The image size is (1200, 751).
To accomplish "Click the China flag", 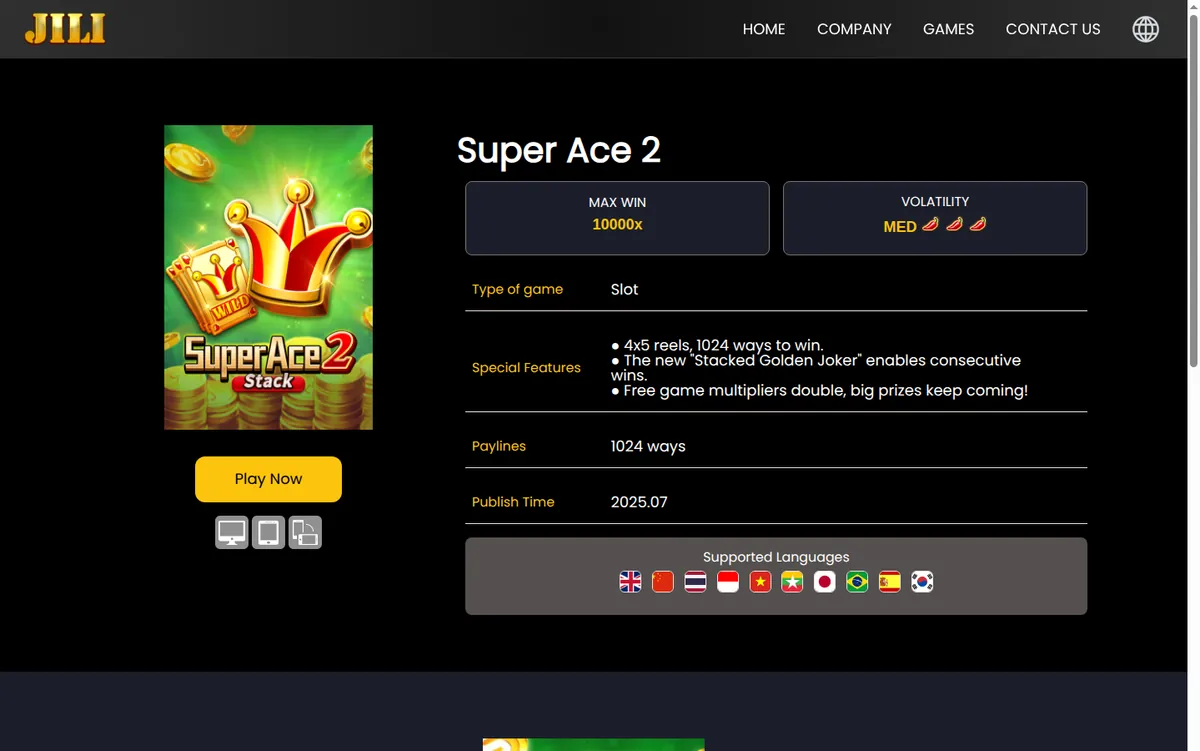I will 663,582.
